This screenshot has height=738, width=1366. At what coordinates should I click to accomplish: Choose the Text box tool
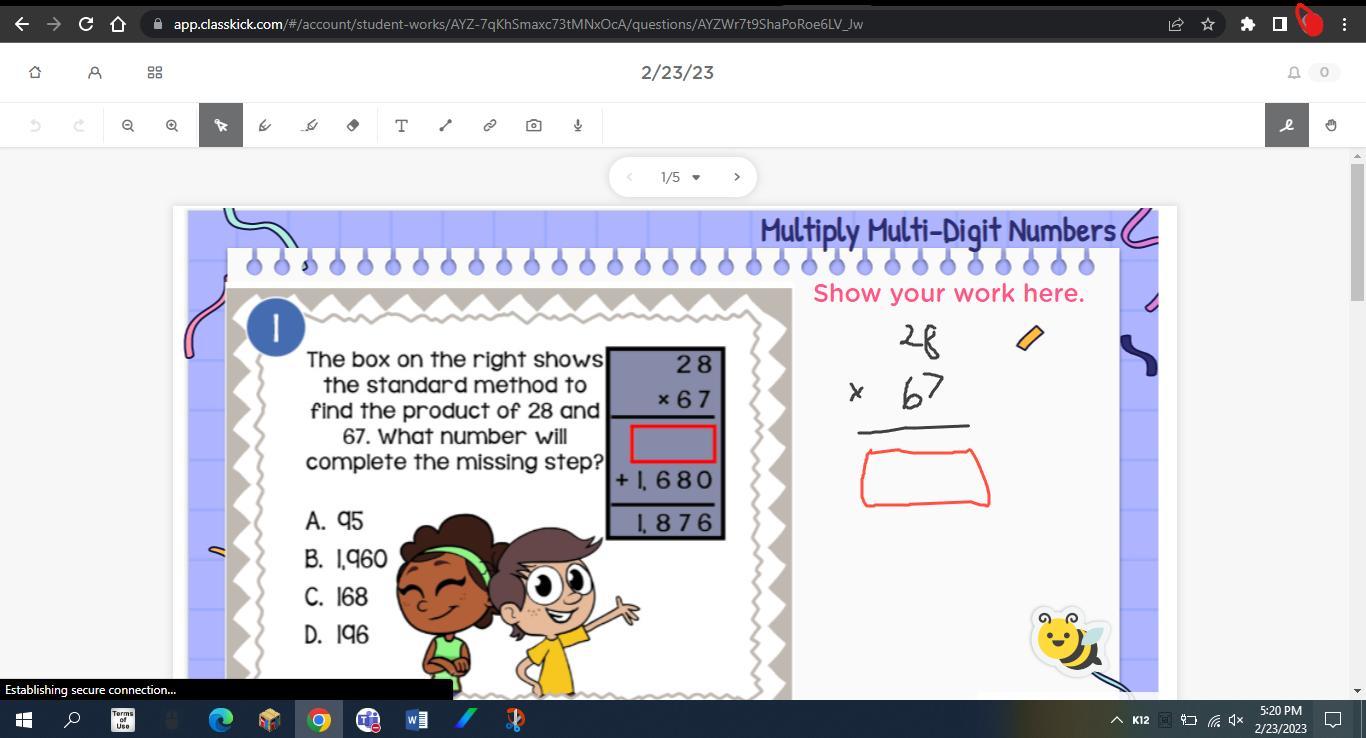tap(401, 125)
